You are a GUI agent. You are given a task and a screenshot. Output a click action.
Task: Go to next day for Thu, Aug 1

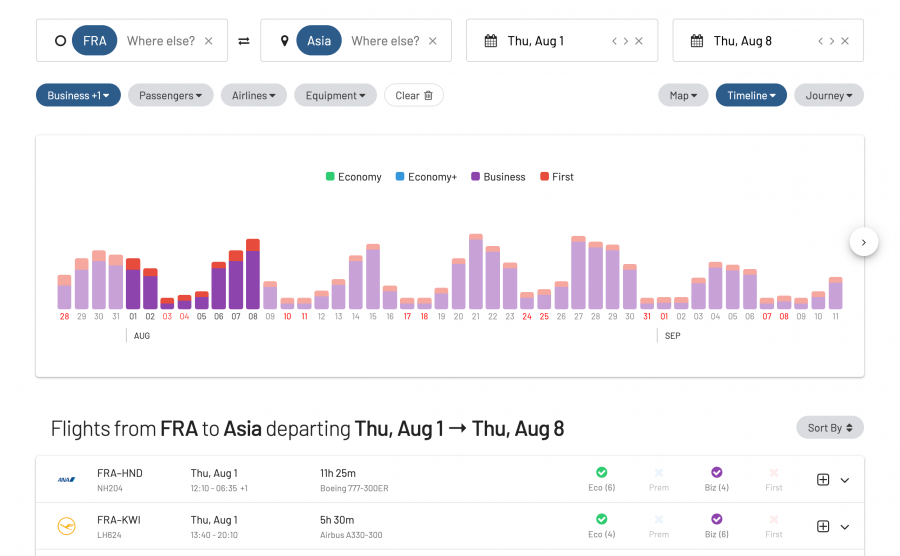pos(626,41)
